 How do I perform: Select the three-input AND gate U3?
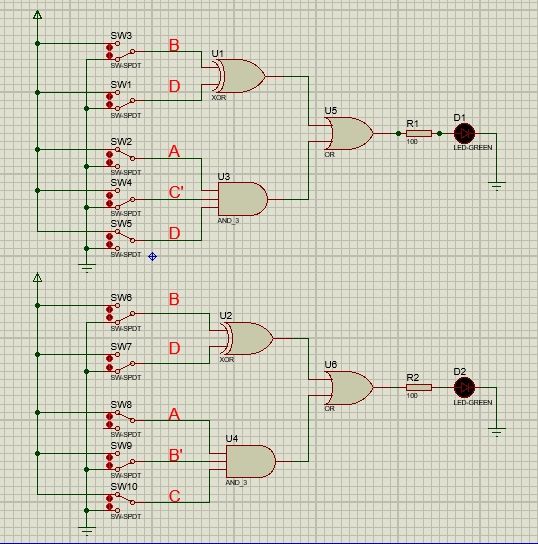tap(243, 199)
